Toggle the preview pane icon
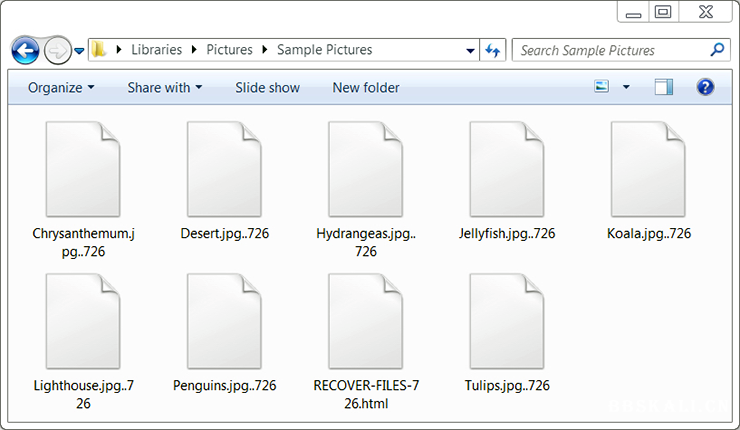 664,87
